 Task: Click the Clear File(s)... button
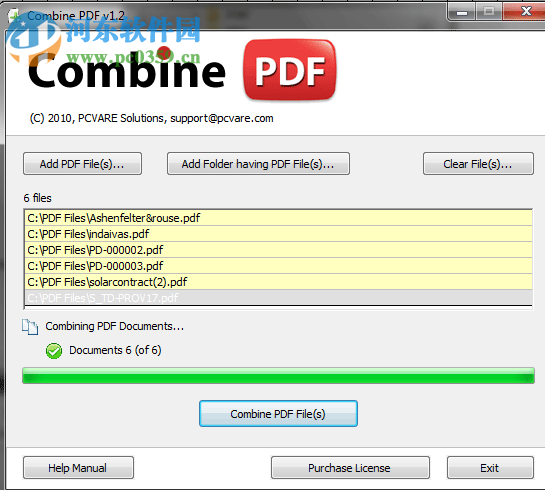click(x=478, y=164)
